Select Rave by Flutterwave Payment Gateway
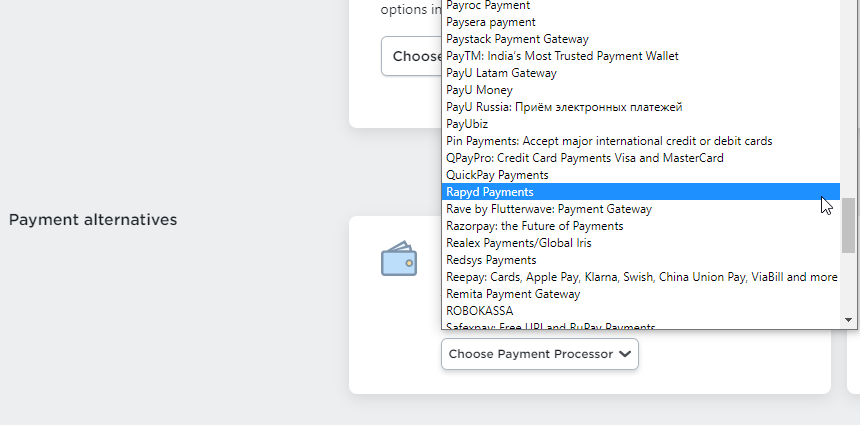This screenshot has height=425, width=860. tap(548, 209)
